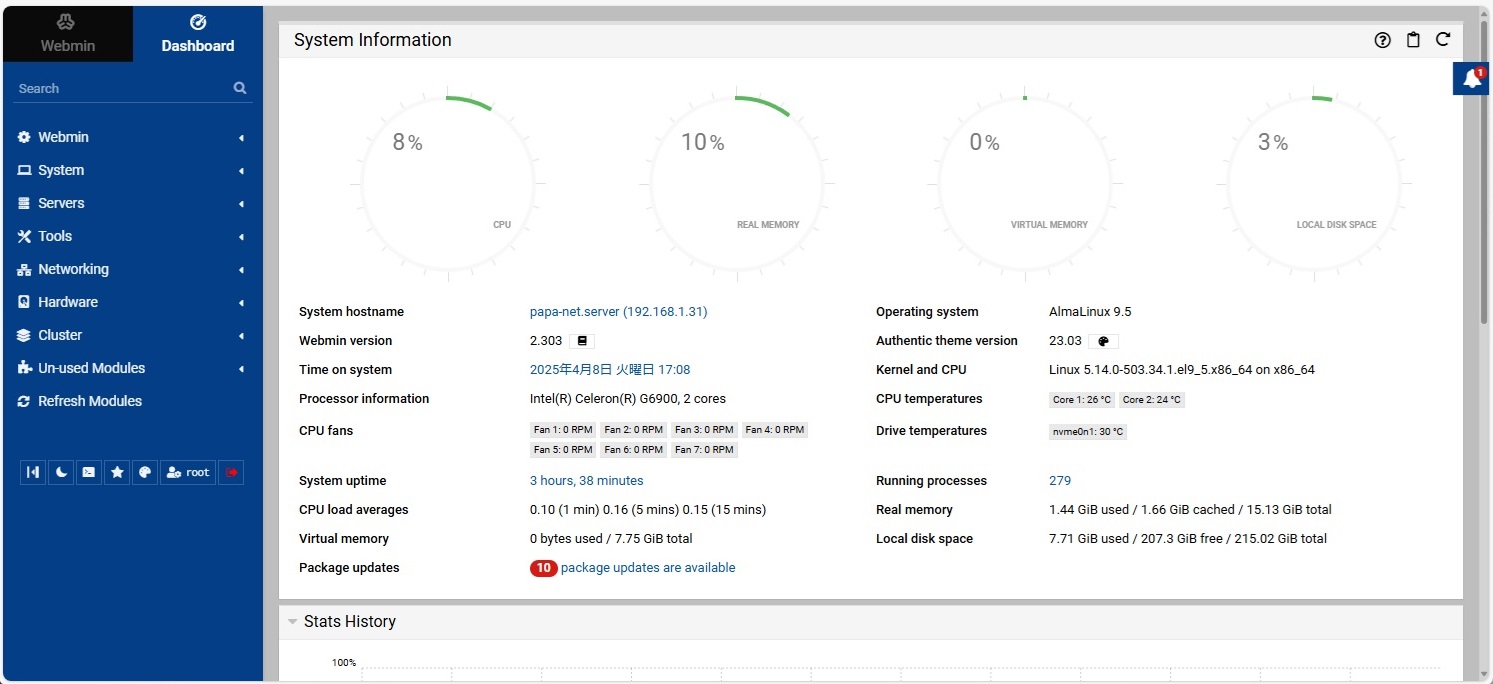
Task: Expand the Networking category arrow
Action: (241, 270)
